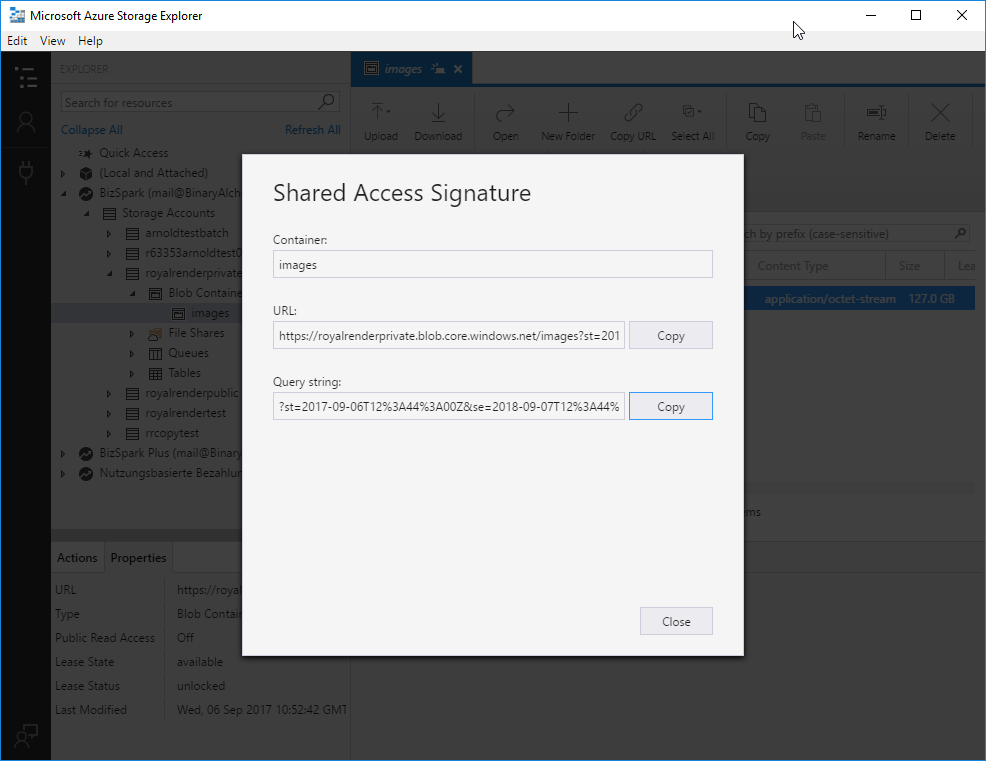Click the Container name field
Image resolution: width=986 pixels, height=761 pixels.
point(493,264)
